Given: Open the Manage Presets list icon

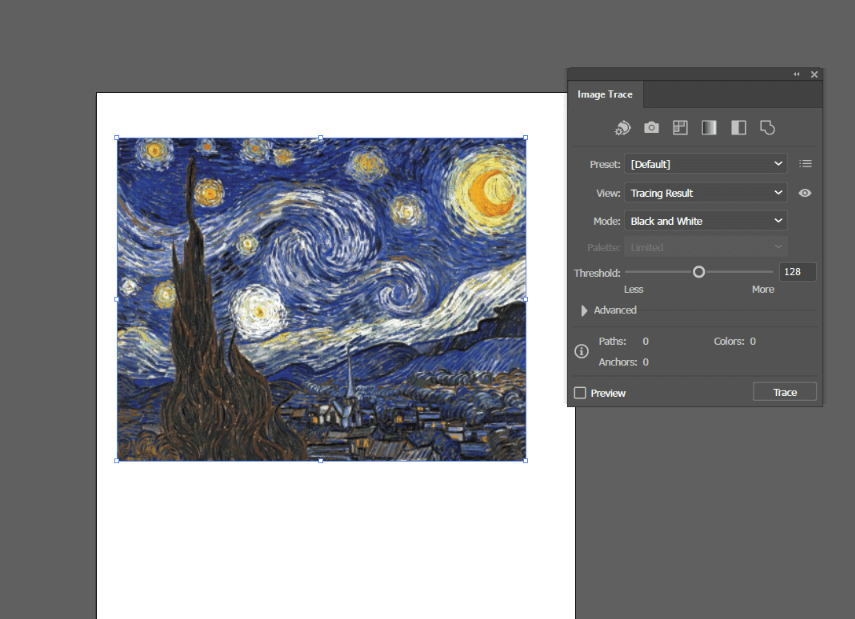Looking at the screenshot, I should click(x=805, y=164).
